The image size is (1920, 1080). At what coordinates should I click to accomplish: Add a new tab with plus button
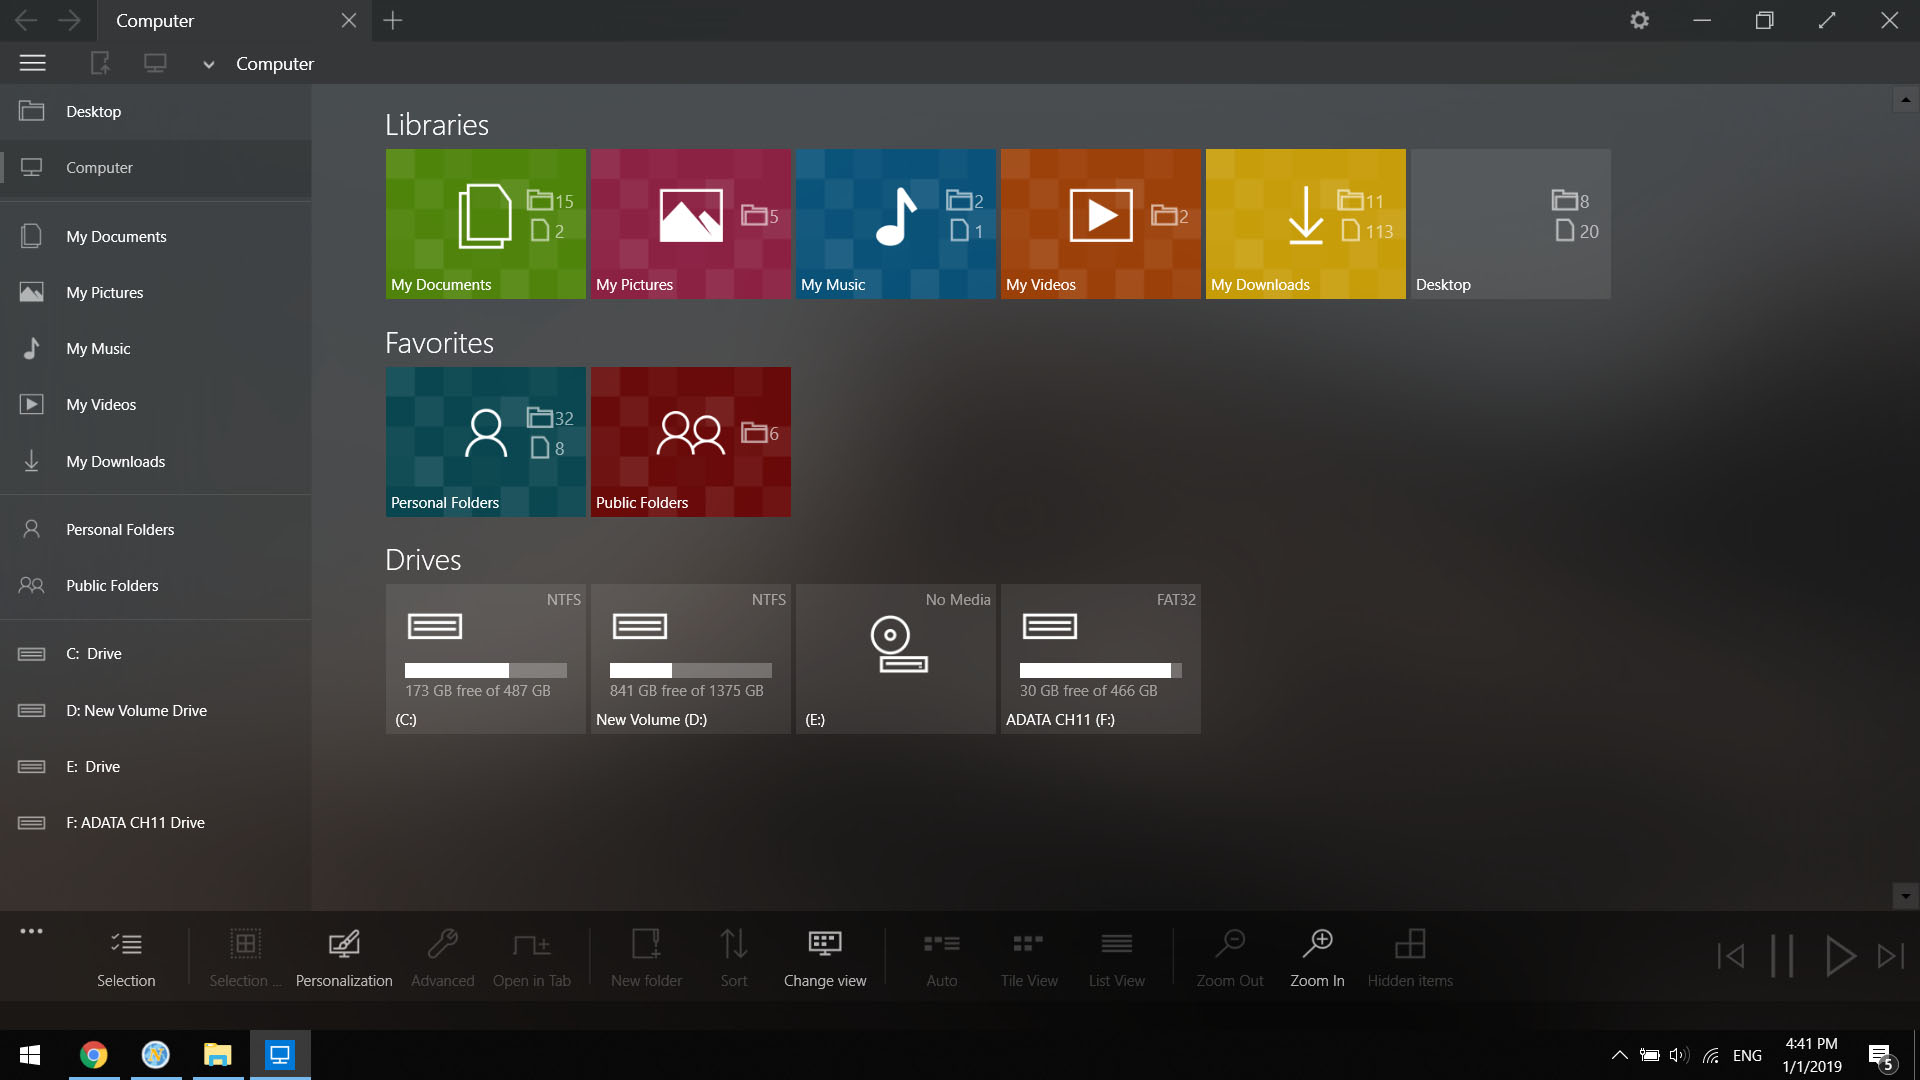393,20
